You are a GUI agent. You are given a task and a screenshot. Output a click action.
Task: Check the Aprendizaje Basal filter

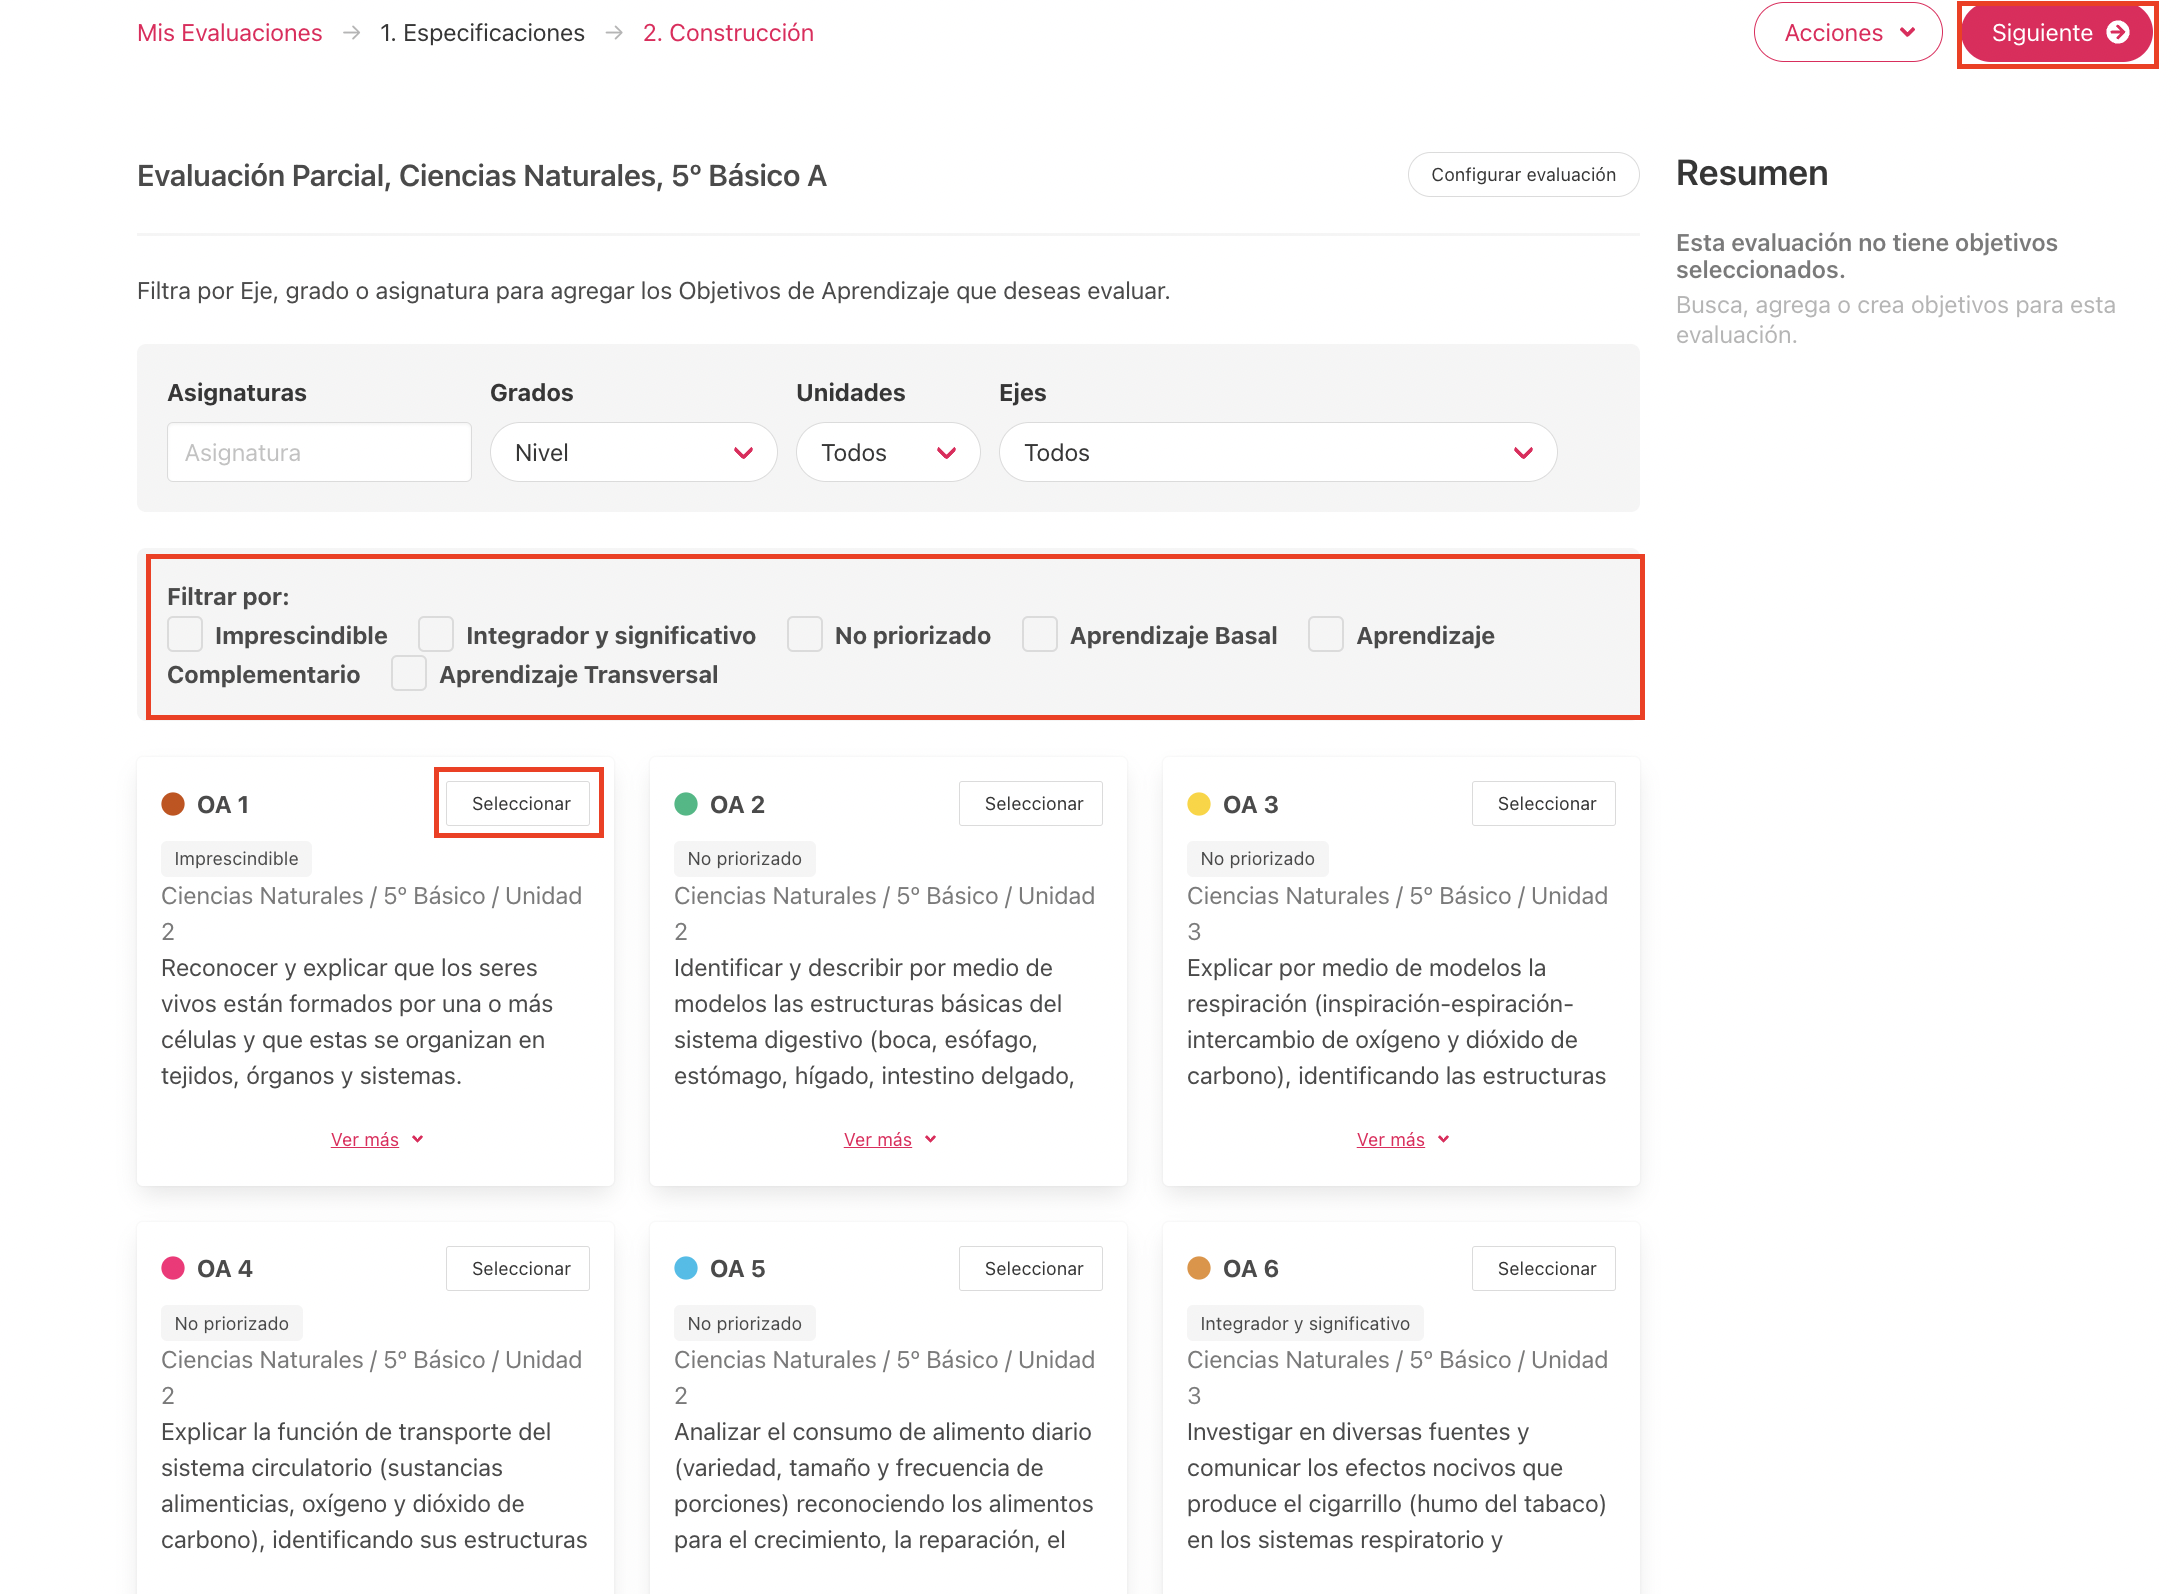click(x=1040, y=634)
